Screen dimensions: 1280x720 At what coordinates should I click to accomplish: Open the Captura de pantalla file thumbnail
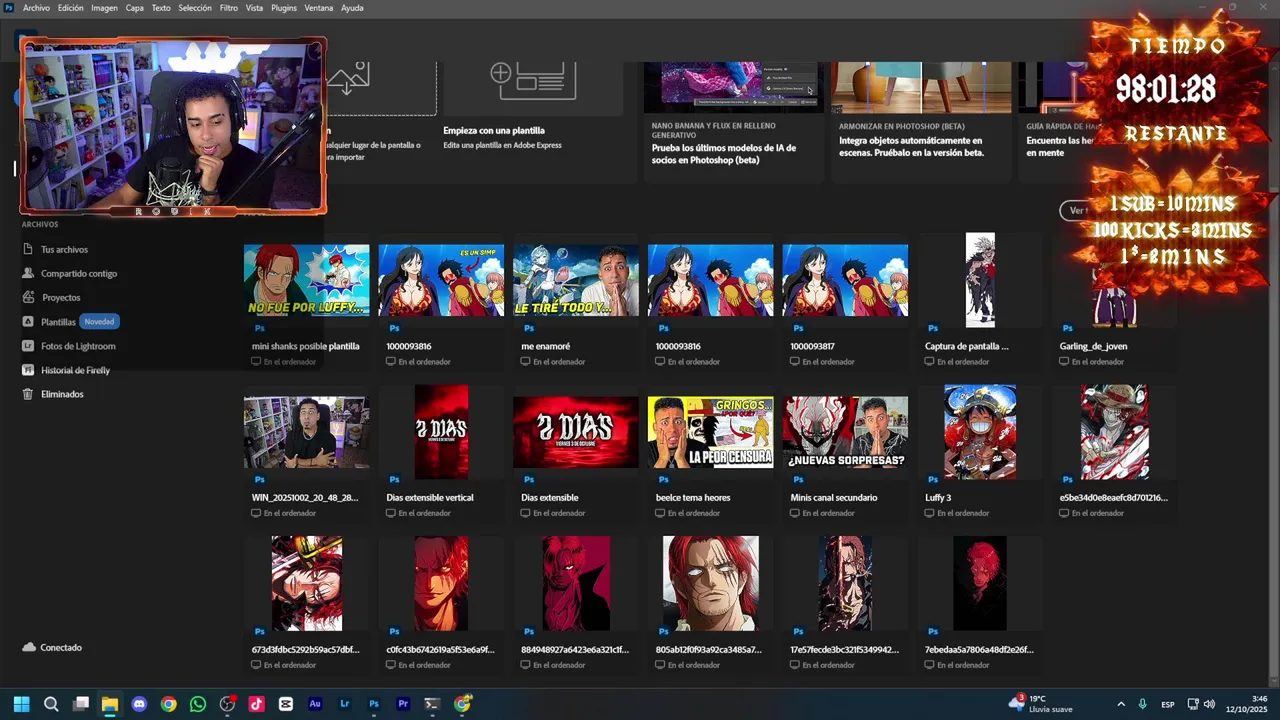[x=980, y=280]
